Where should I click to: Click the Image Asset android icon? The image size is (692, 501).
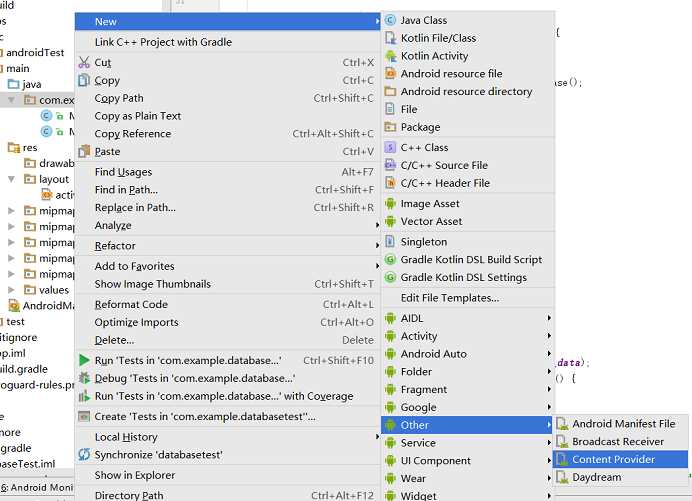click(x=390, y=203)
